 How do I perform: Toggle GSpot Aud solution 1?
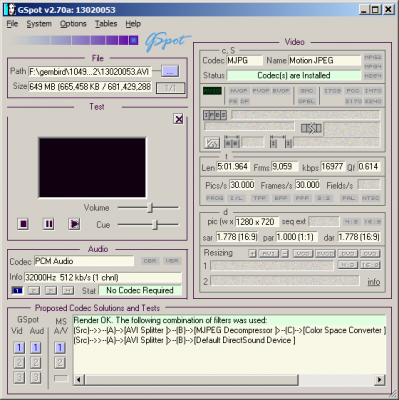(x=36, y=348)
